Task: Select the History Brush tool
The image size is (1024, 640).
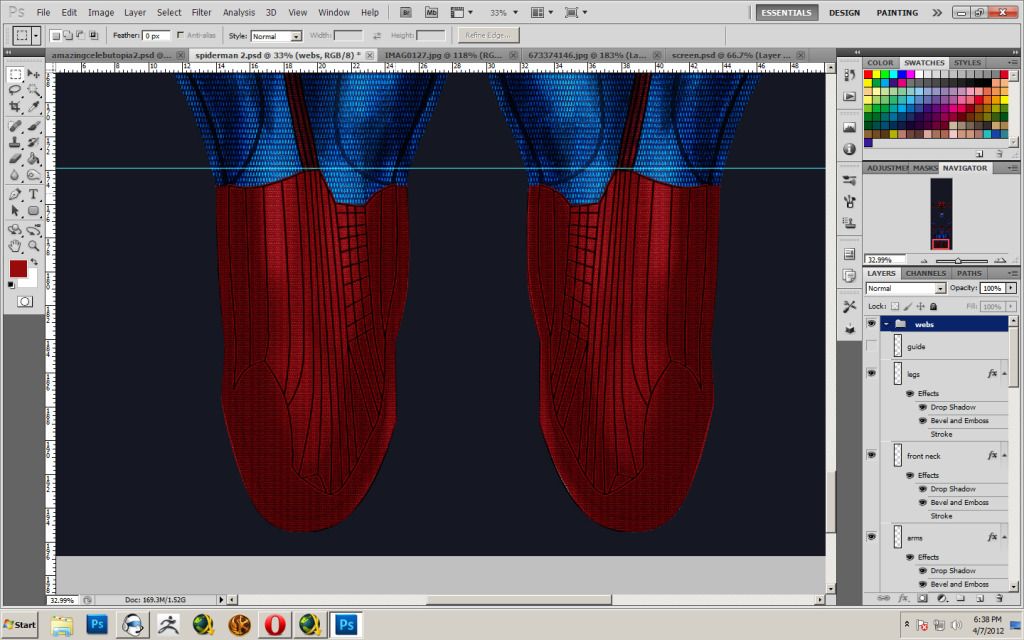Action: pos(33,142)
